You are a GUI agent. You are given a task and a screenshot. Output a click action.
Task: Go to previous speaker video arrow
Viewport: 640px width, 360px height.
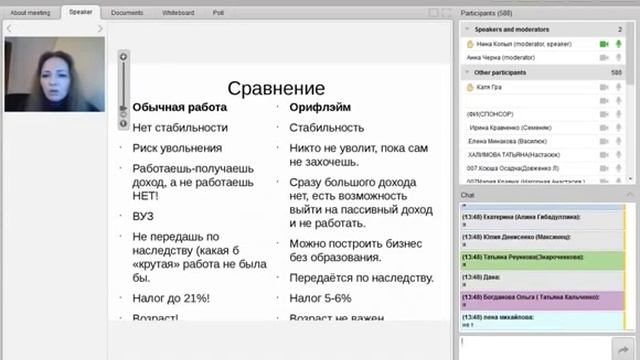coord(9,28)
